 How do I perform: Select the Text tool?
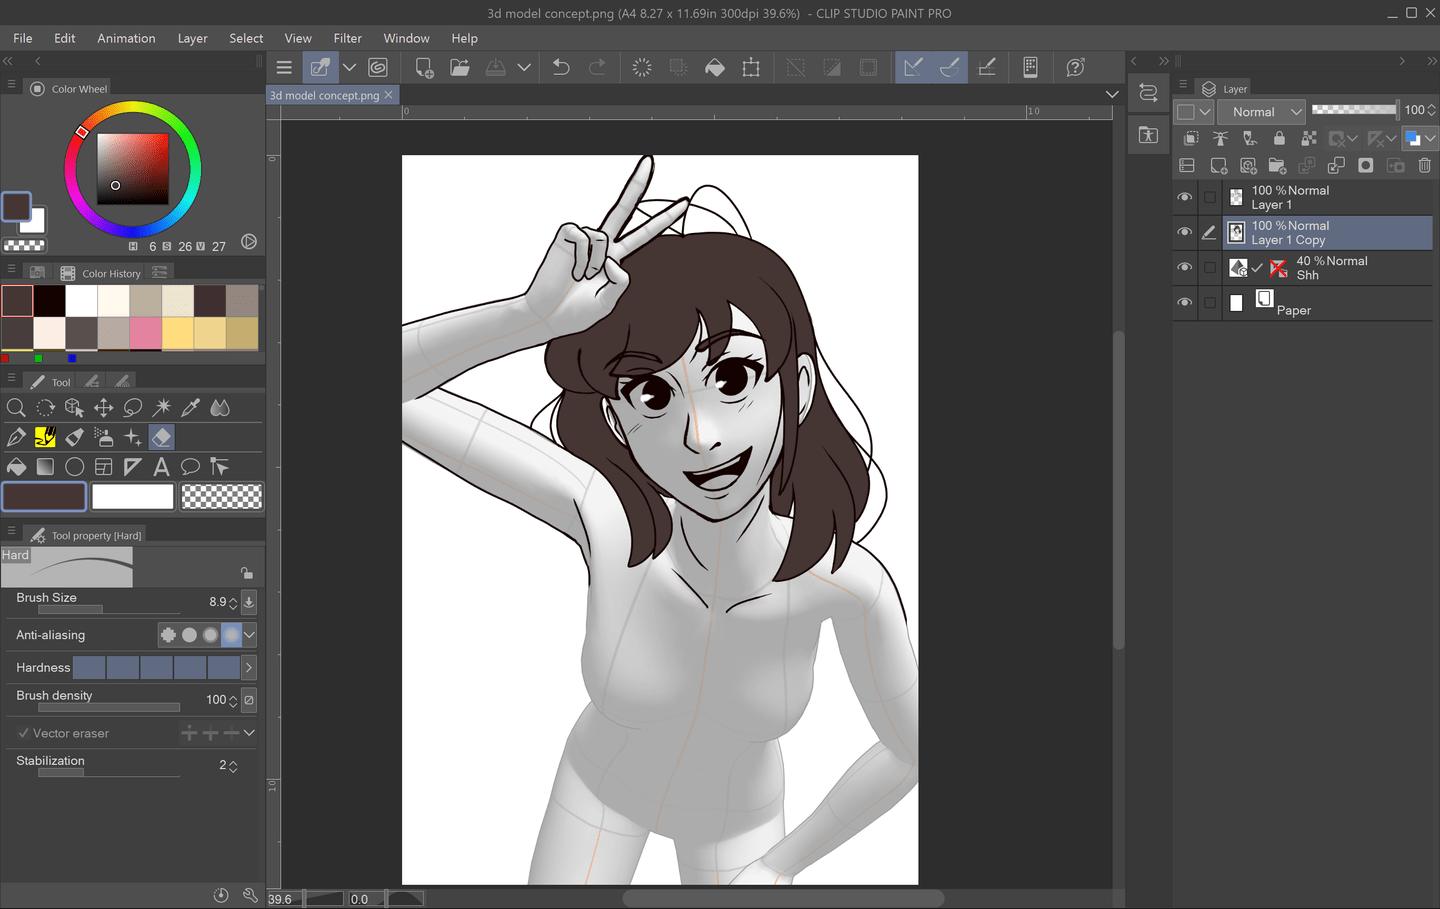pos(161,466)
